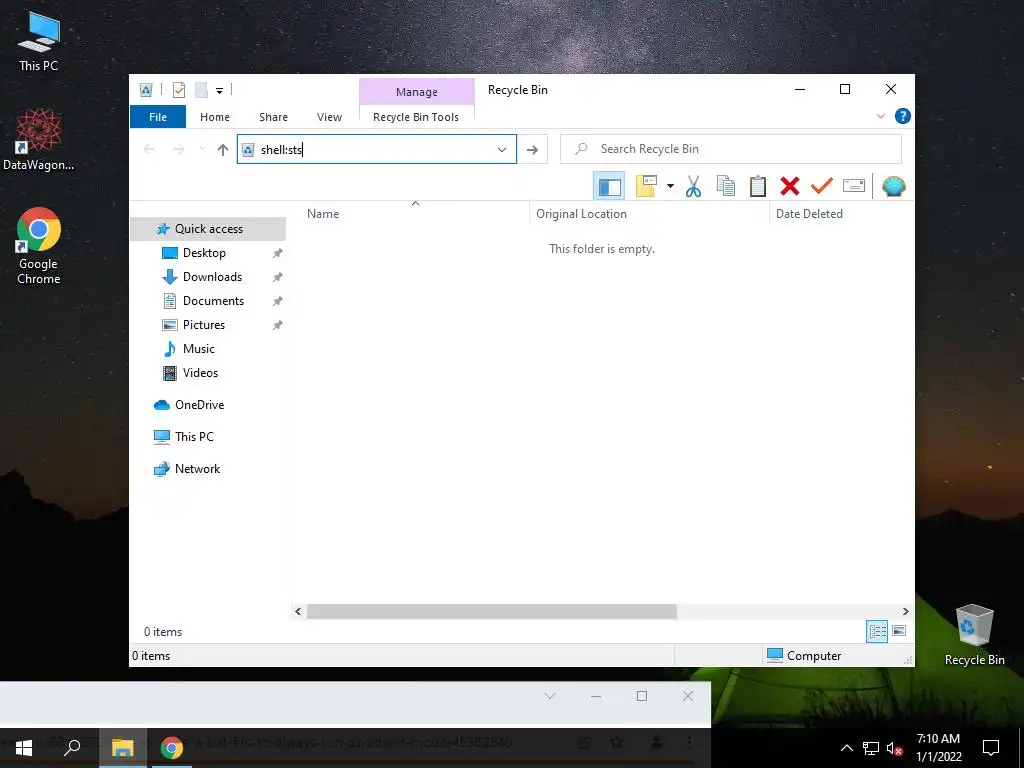
Task: Select OneDrive in navigation pane
Action: coord(199,405)
